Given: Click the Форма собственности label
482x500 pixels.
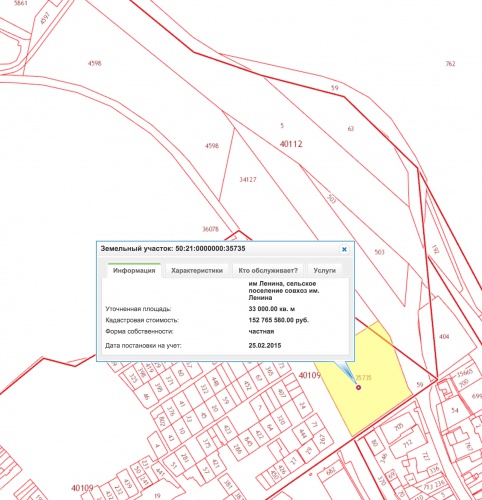Looking at the screenshot, I should [x=139, y=331].
